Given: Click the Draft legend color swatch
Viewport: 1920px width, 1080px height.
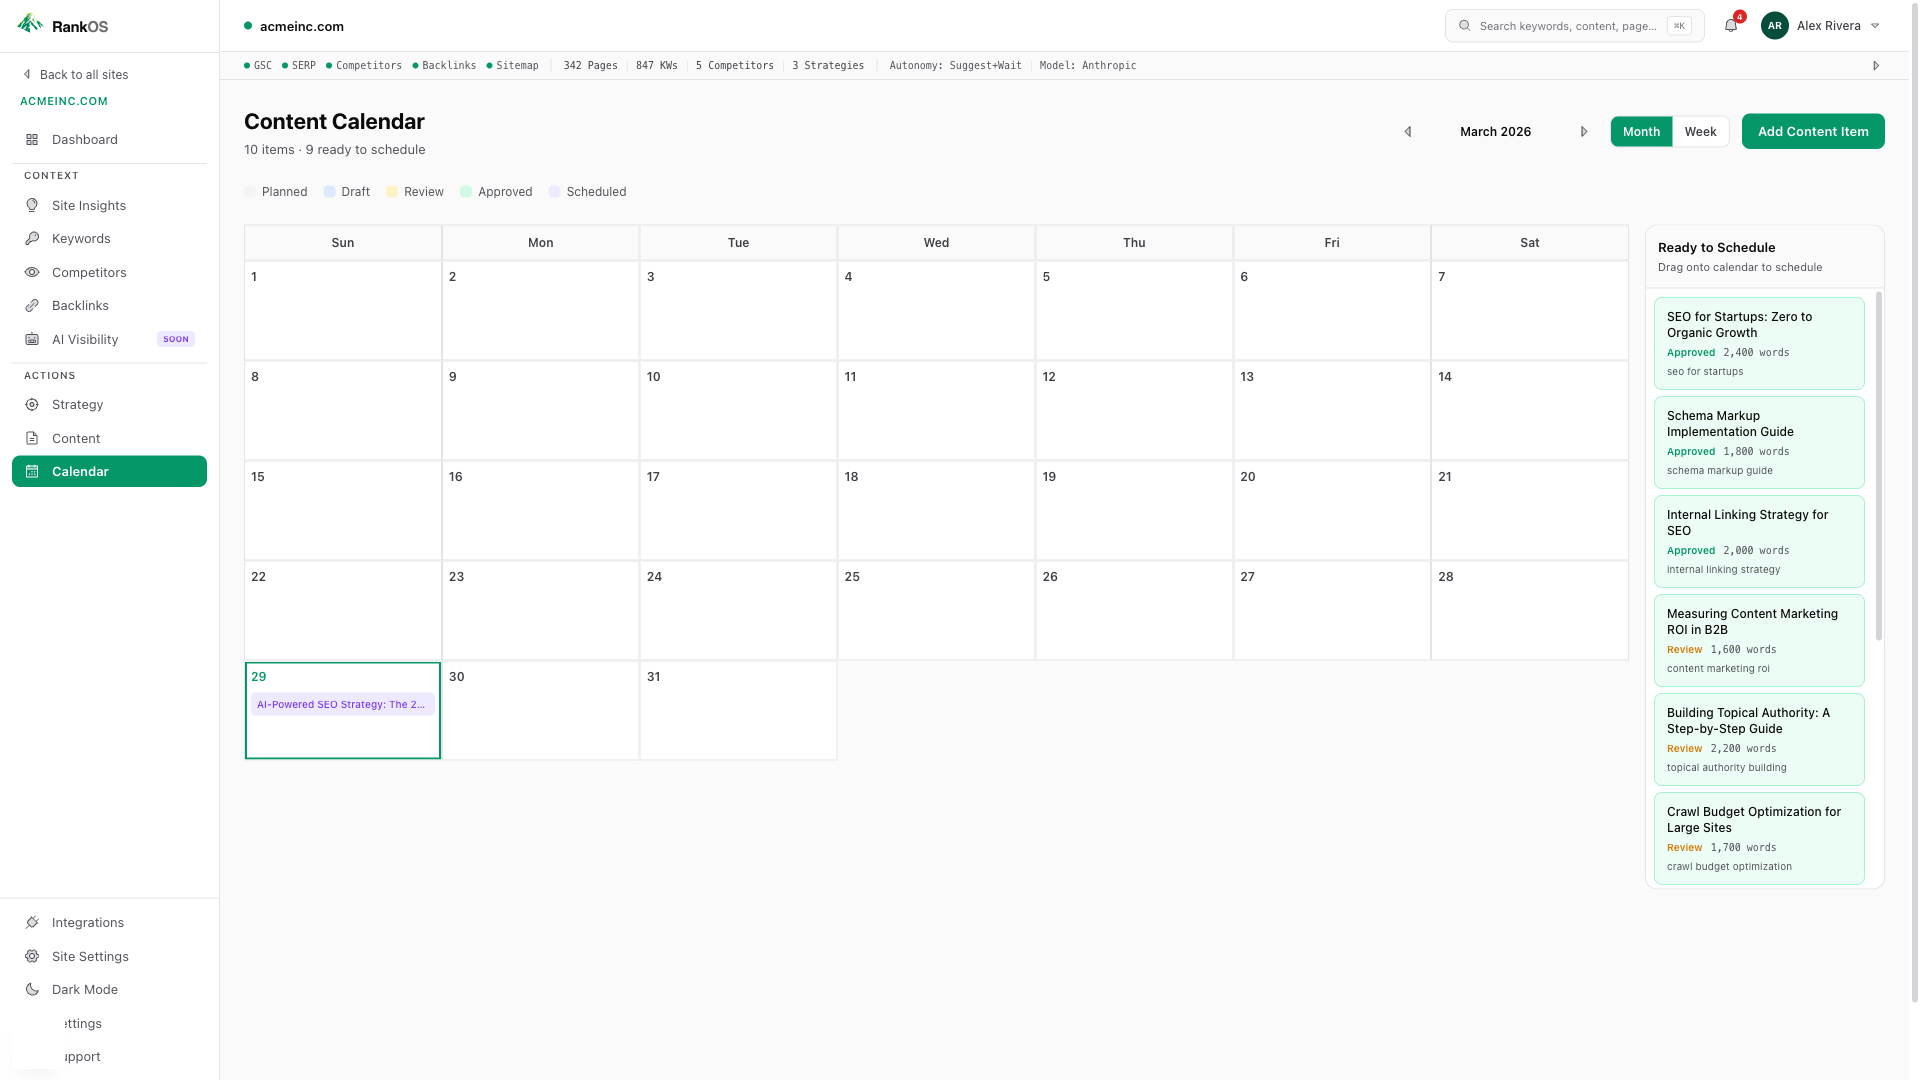Looking at the screenshot, I should [330, 191].
